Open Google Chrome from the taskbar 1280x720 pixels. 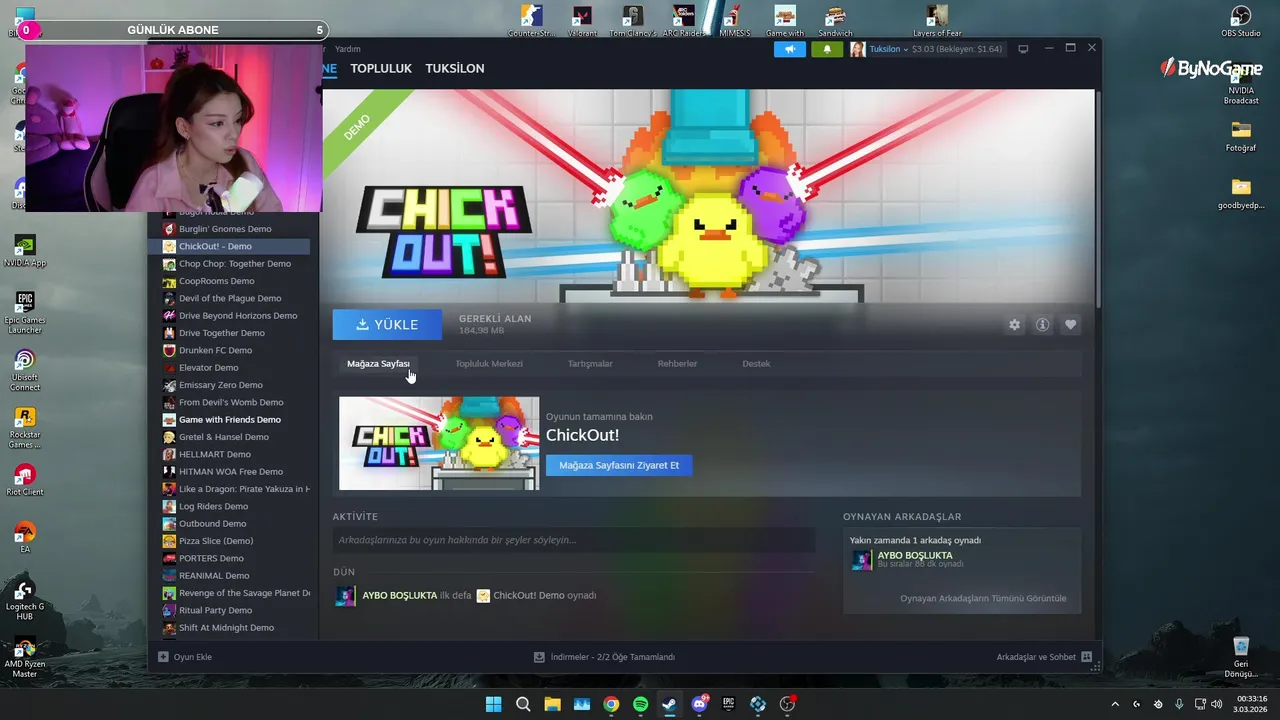point(611,704)
